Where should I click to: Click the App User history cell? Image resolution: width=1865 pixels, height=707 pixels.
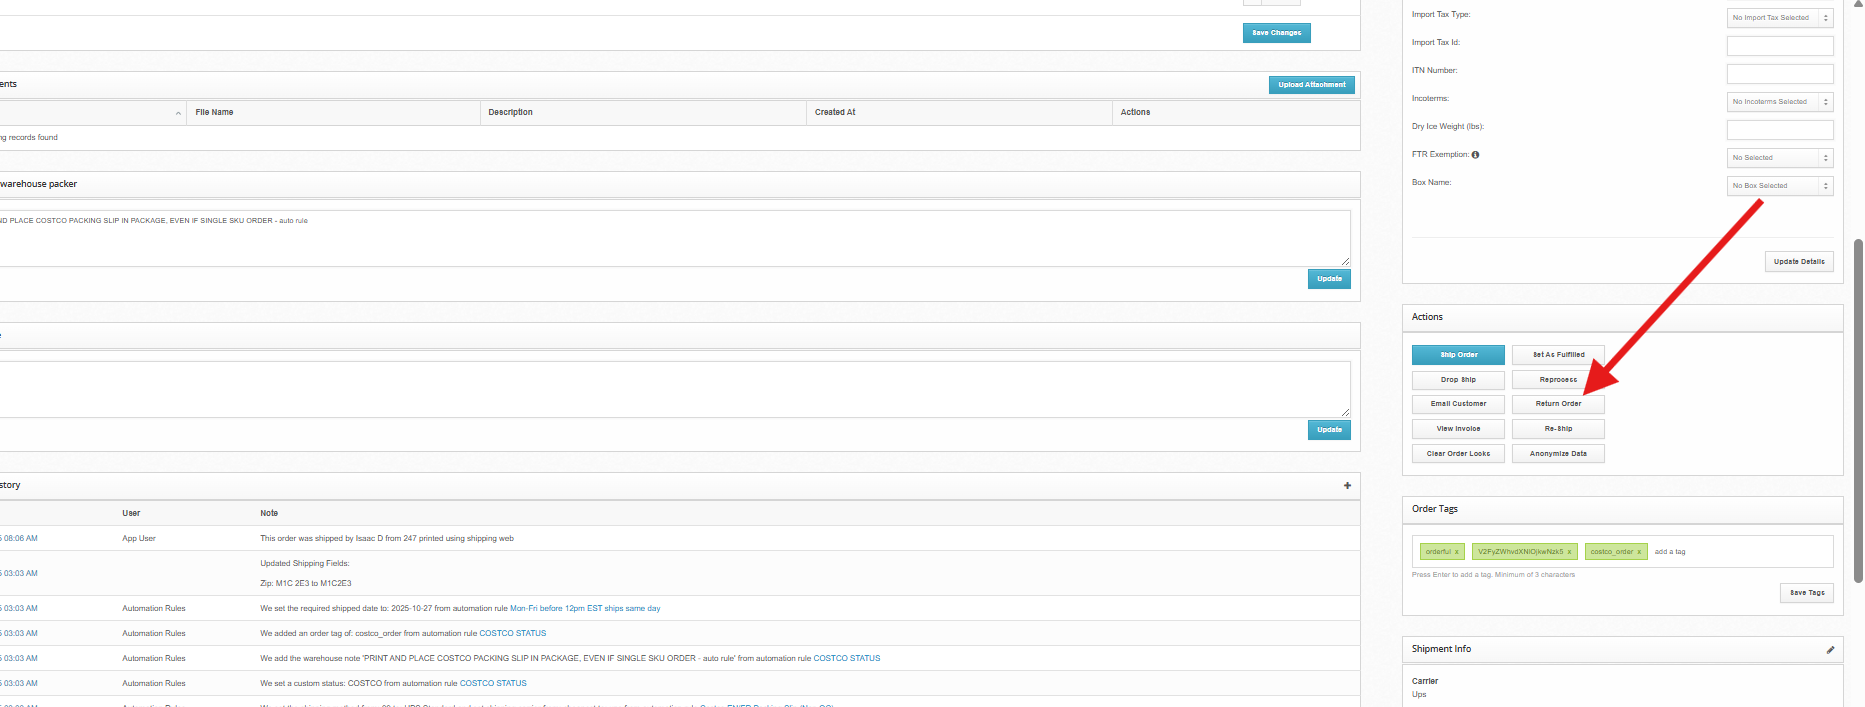pyautogui.click(x=139, y=539)
